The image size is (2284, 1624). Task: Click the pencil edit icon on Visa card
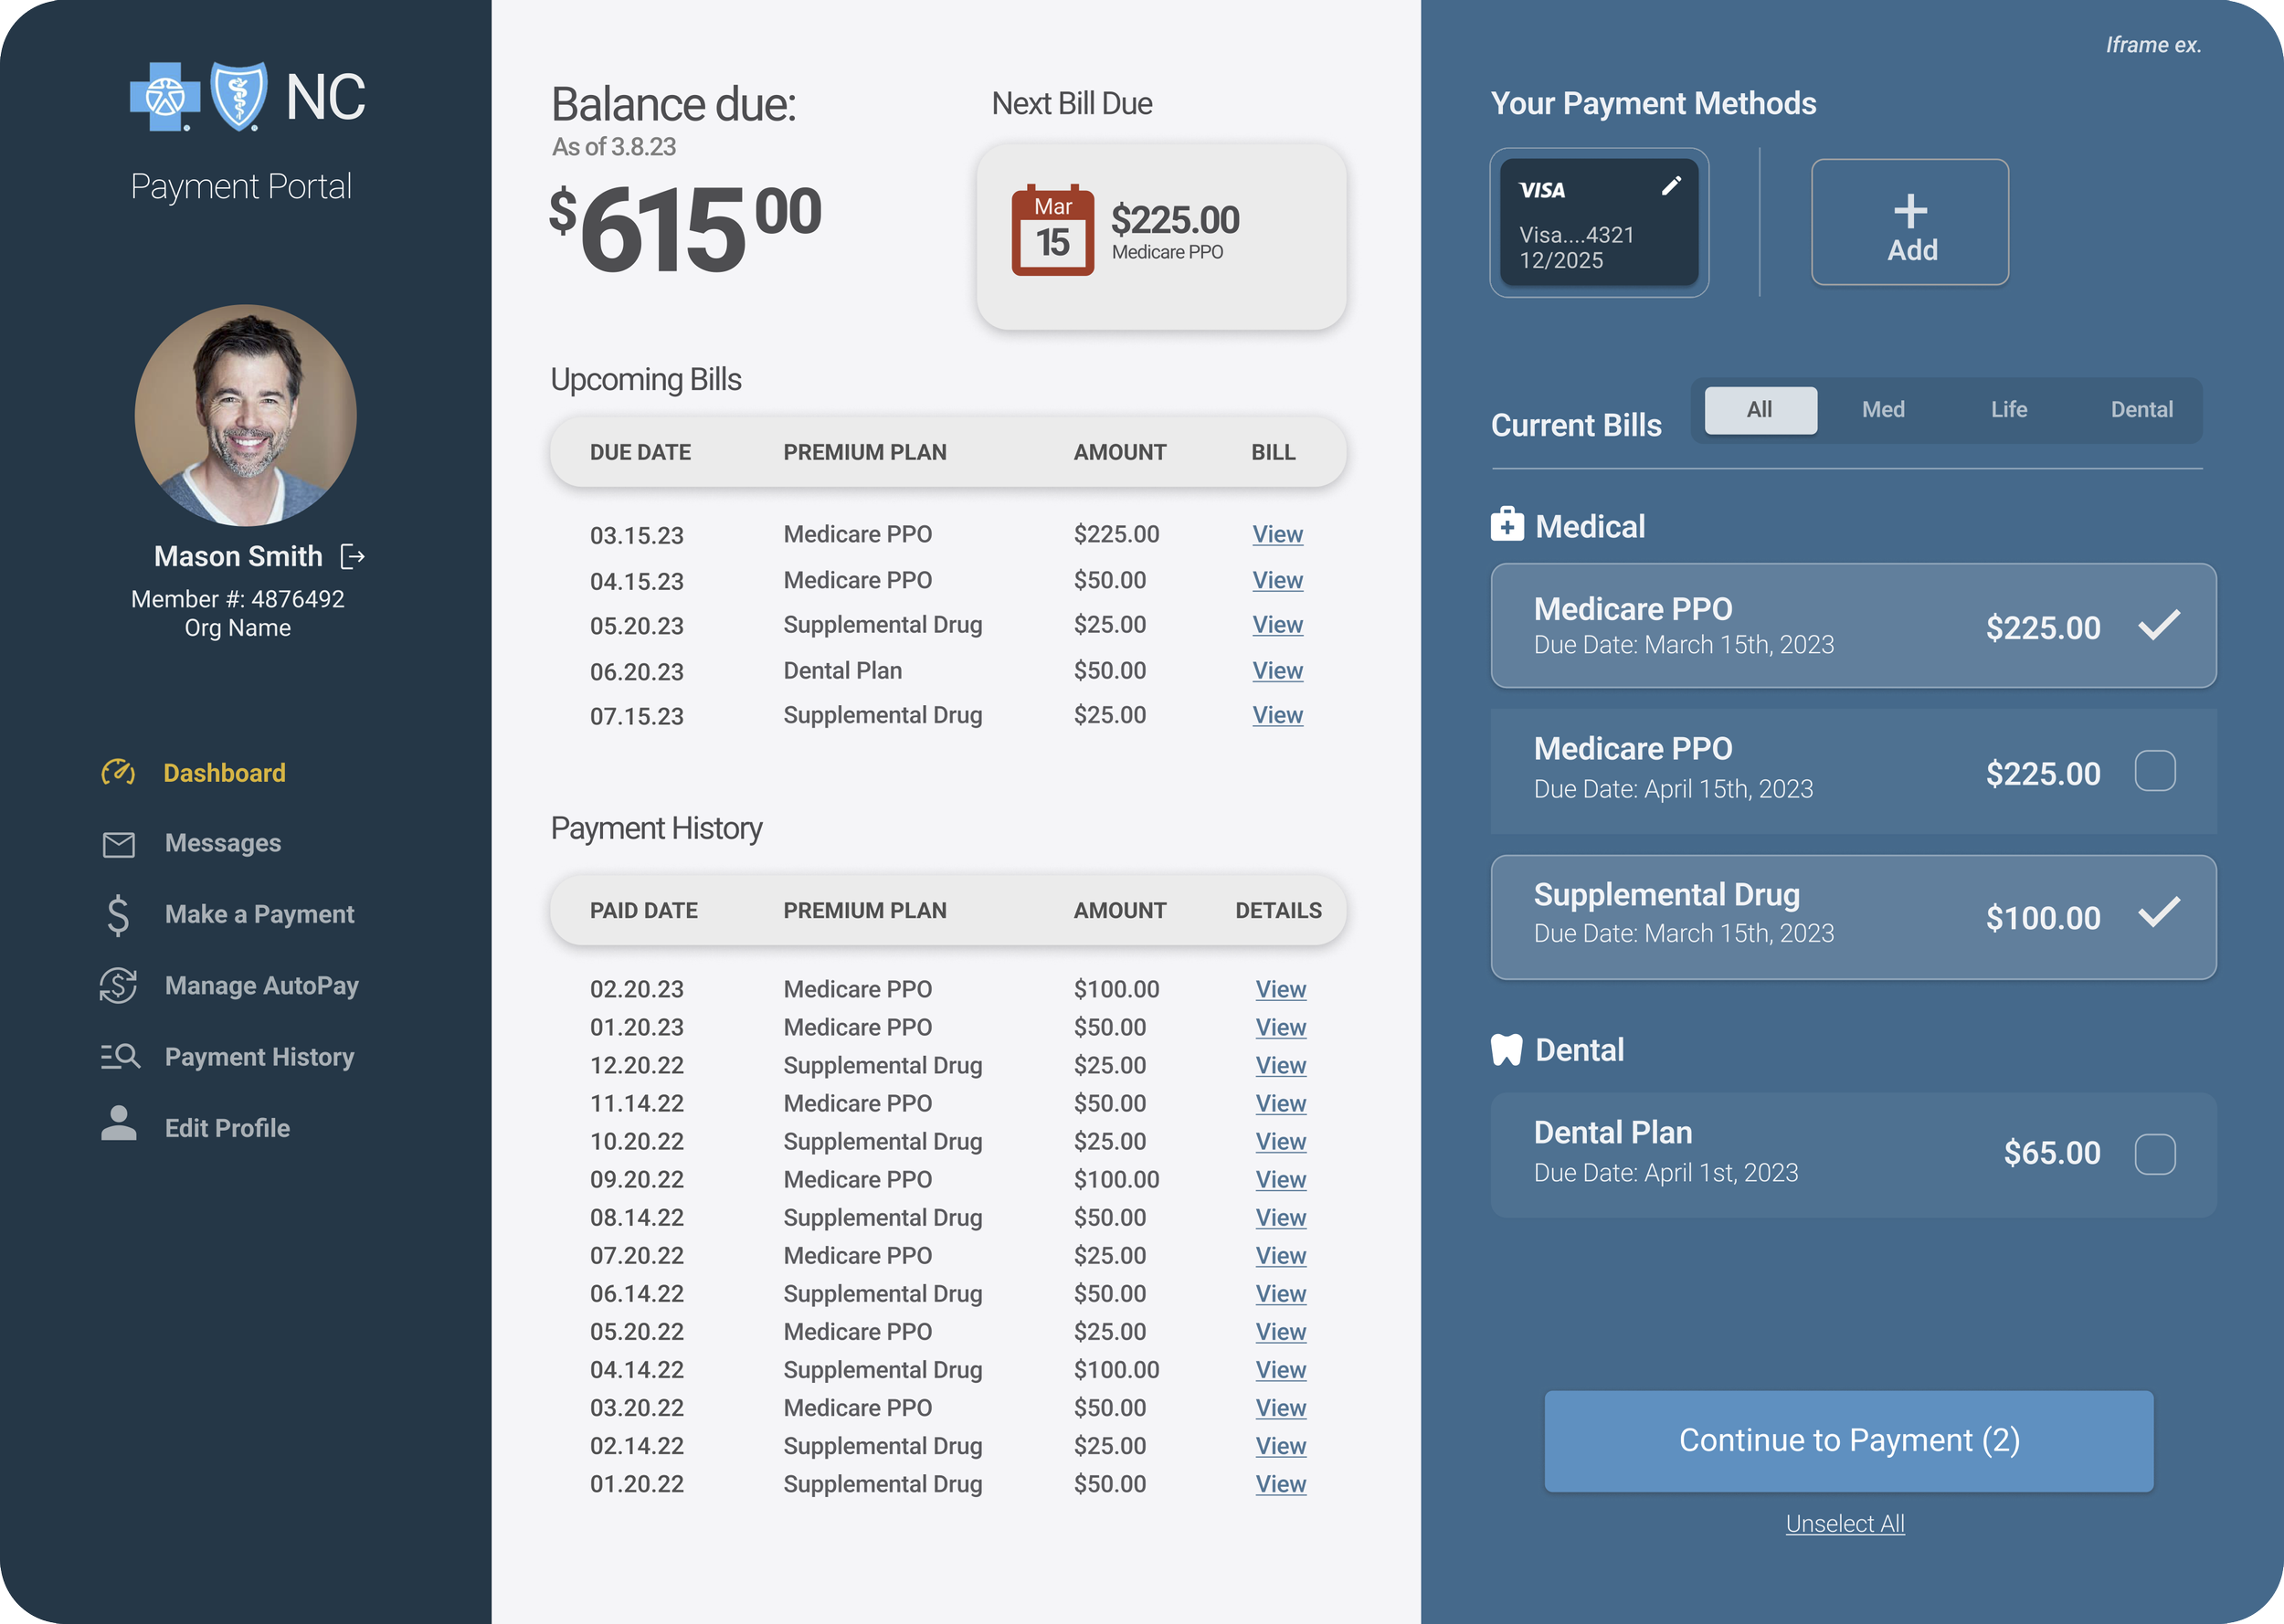[1671, 186]
